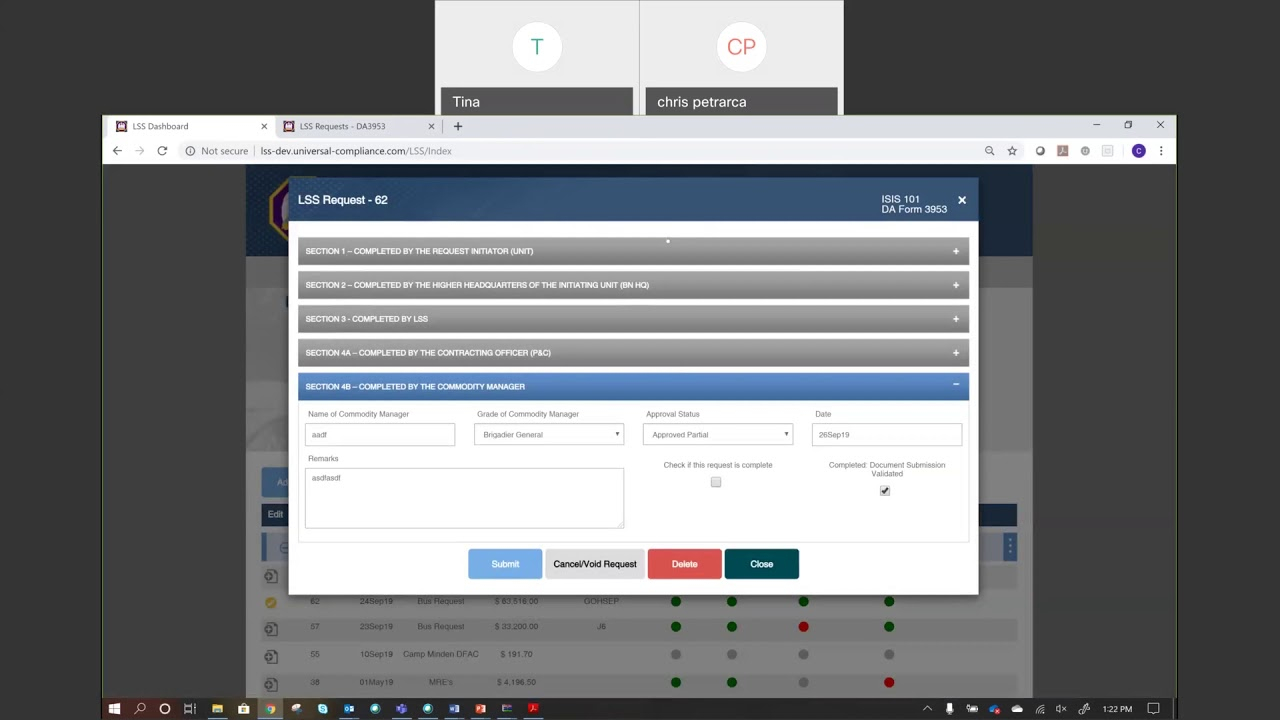Viewport: 1280px width, 720px height.
Task: Click the Edit column header in grid
Action: (275, 514)
